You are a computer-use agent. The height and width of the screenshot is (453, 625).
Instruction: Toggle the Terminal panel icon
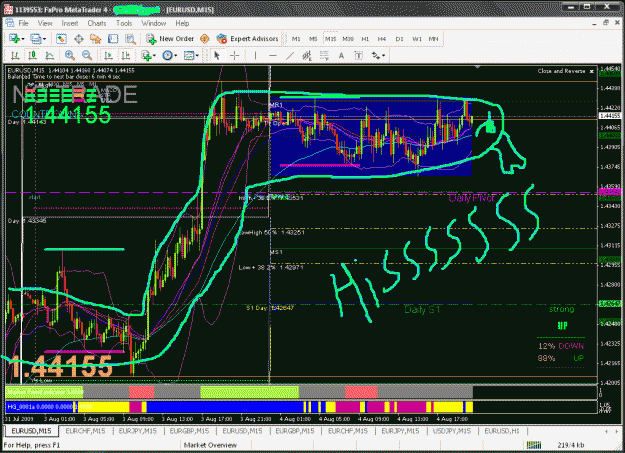[x=113, y=39]
